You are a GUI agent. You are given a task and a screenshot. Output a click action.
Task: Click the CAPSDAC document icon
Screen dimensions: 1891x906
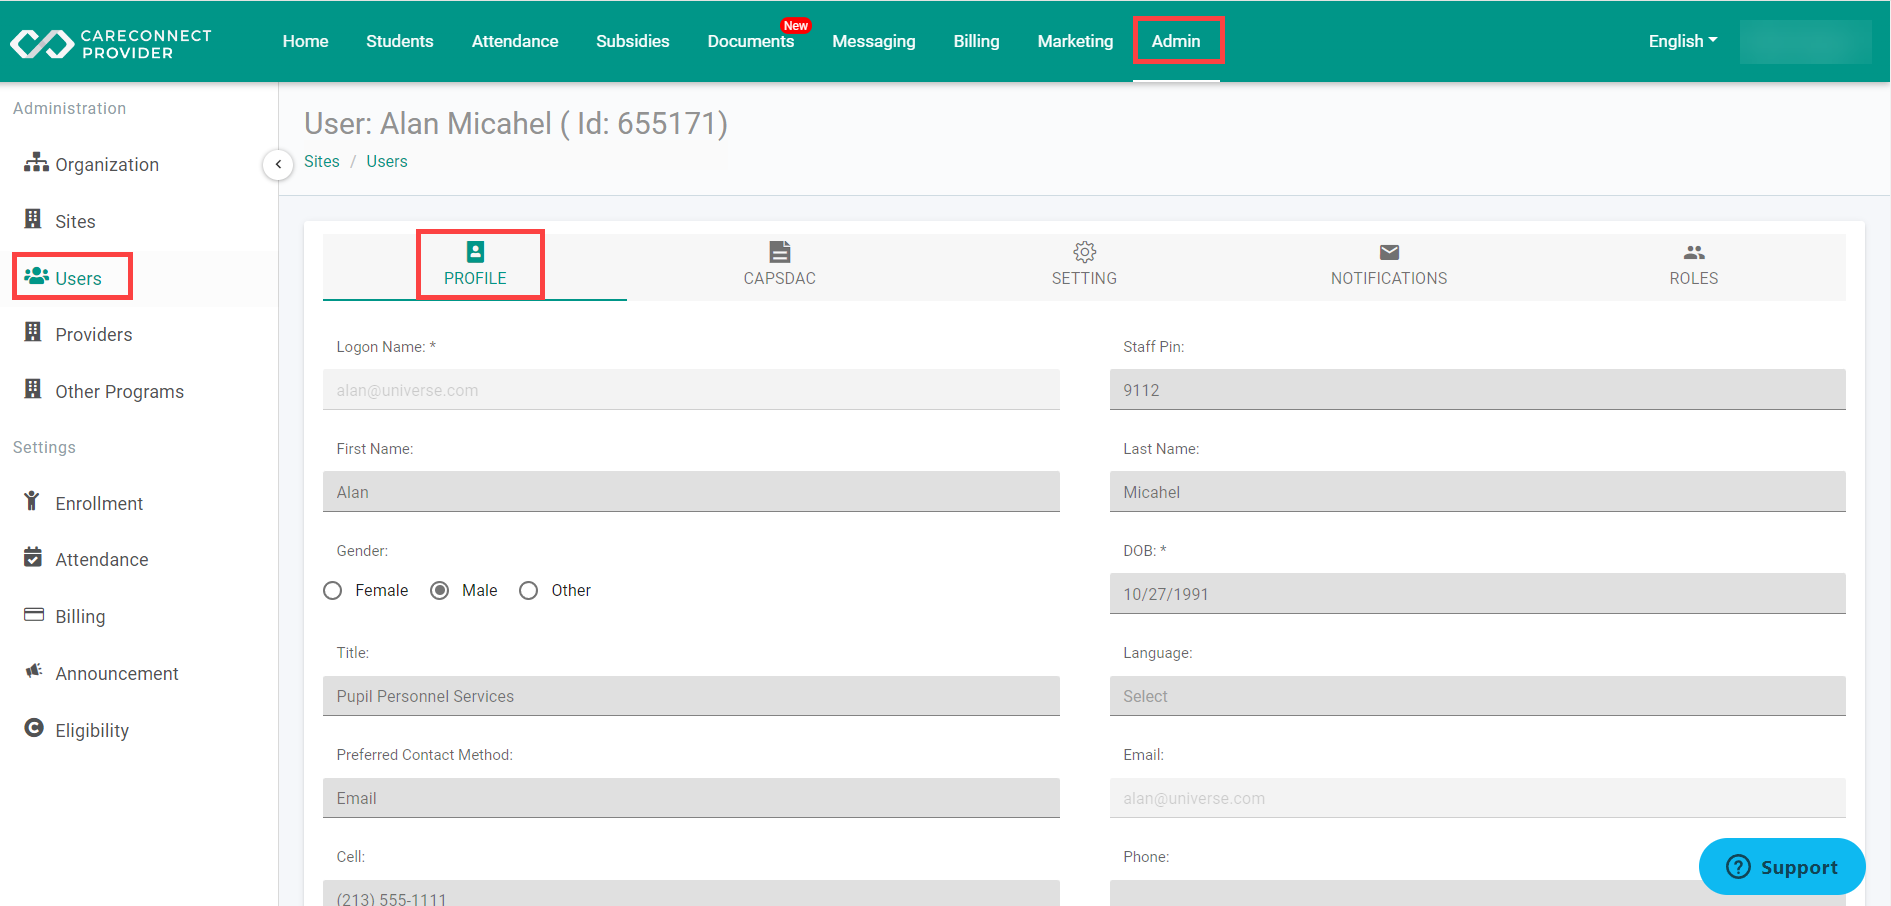point(780,252)
